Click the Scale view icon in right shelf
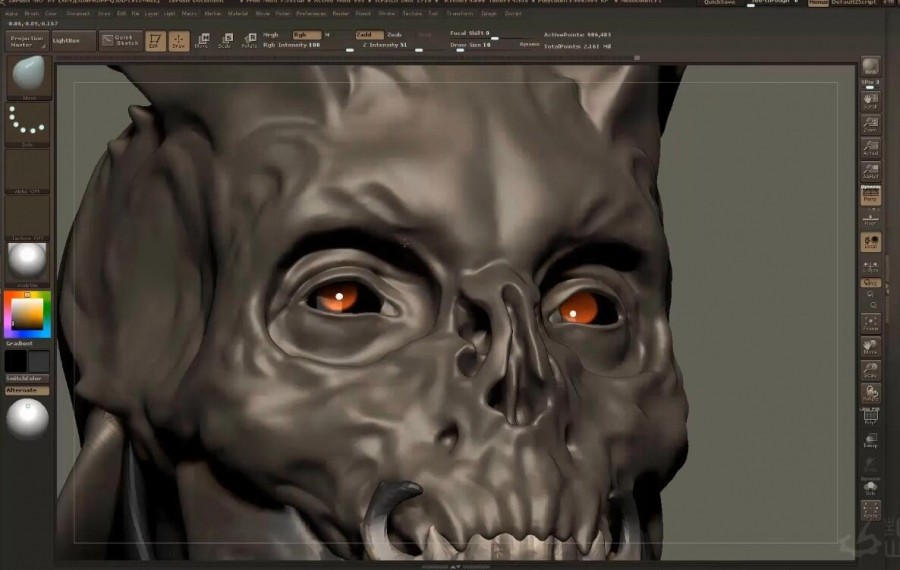Viewport: 900px width, 570px height. [x=871, y=370]
